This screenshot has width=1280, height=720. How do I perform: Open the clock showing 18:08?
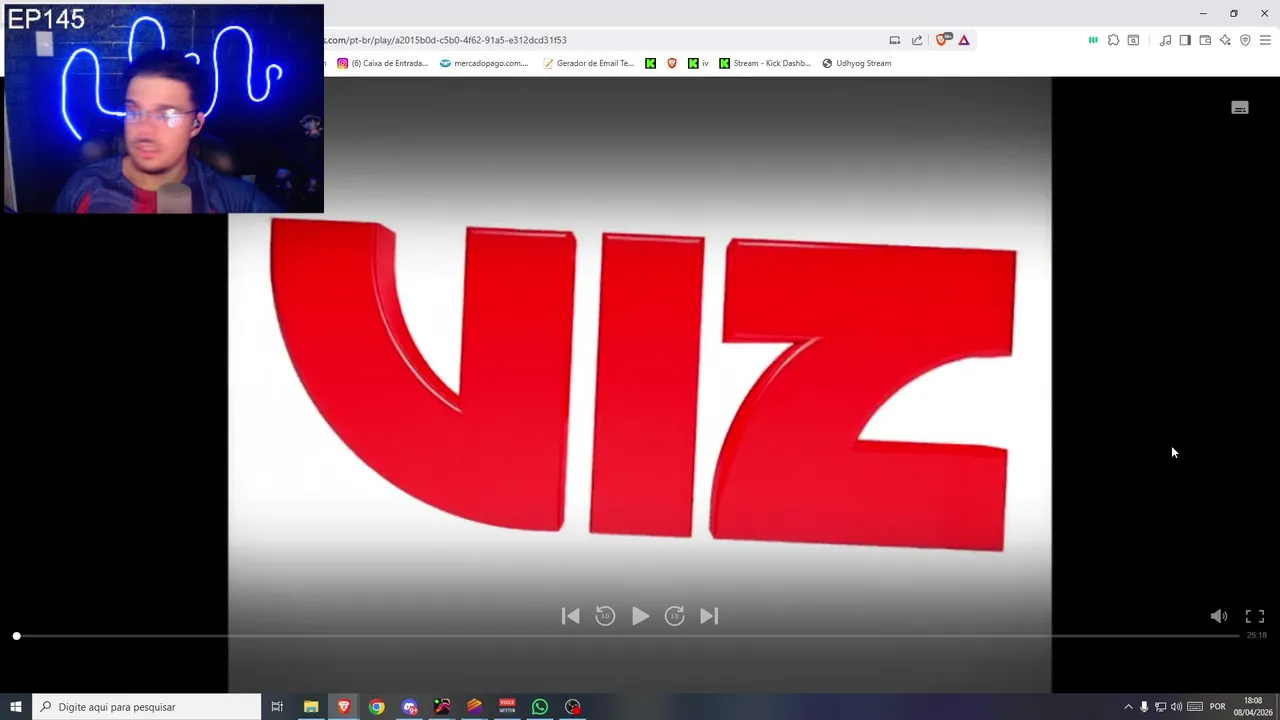pos(1253,707)
